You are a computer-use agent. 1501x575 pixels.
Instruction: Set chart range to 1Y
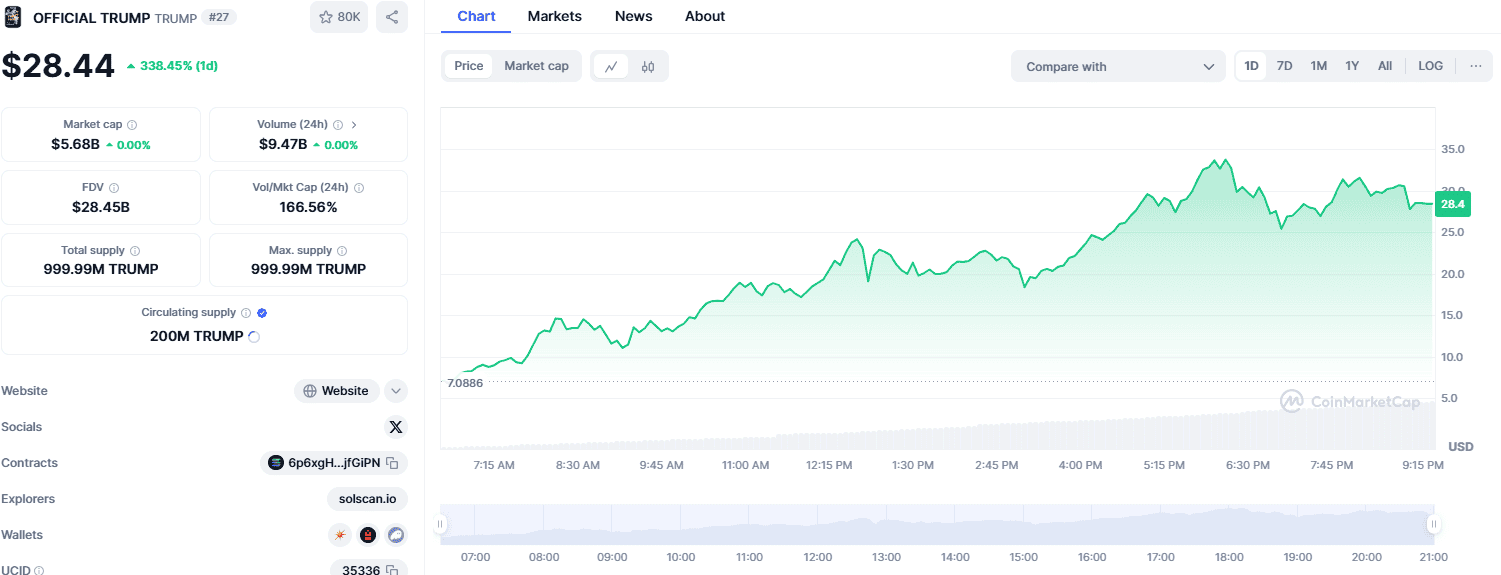tap(1352, 66)
